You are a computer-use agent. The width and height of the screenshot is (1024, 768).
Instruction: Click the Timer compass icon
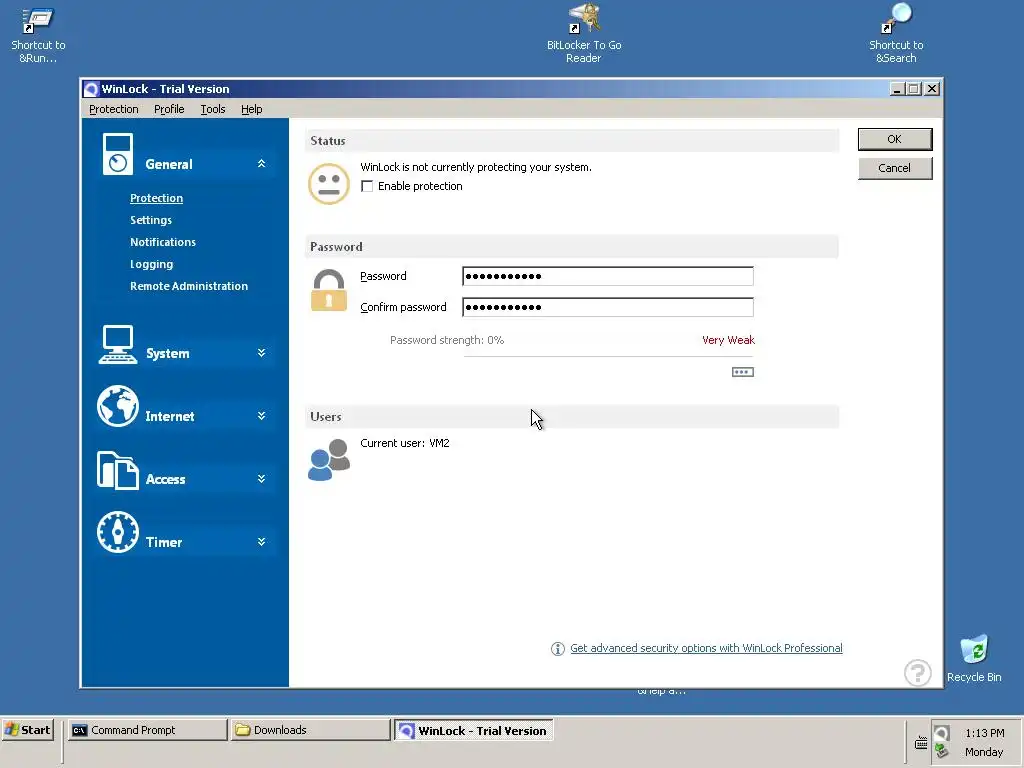(x=118, y=532)
